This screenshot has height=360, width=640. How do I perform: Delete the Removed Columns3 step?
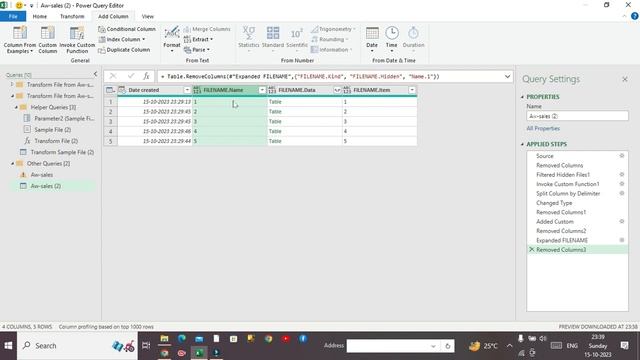pos(531,249)
